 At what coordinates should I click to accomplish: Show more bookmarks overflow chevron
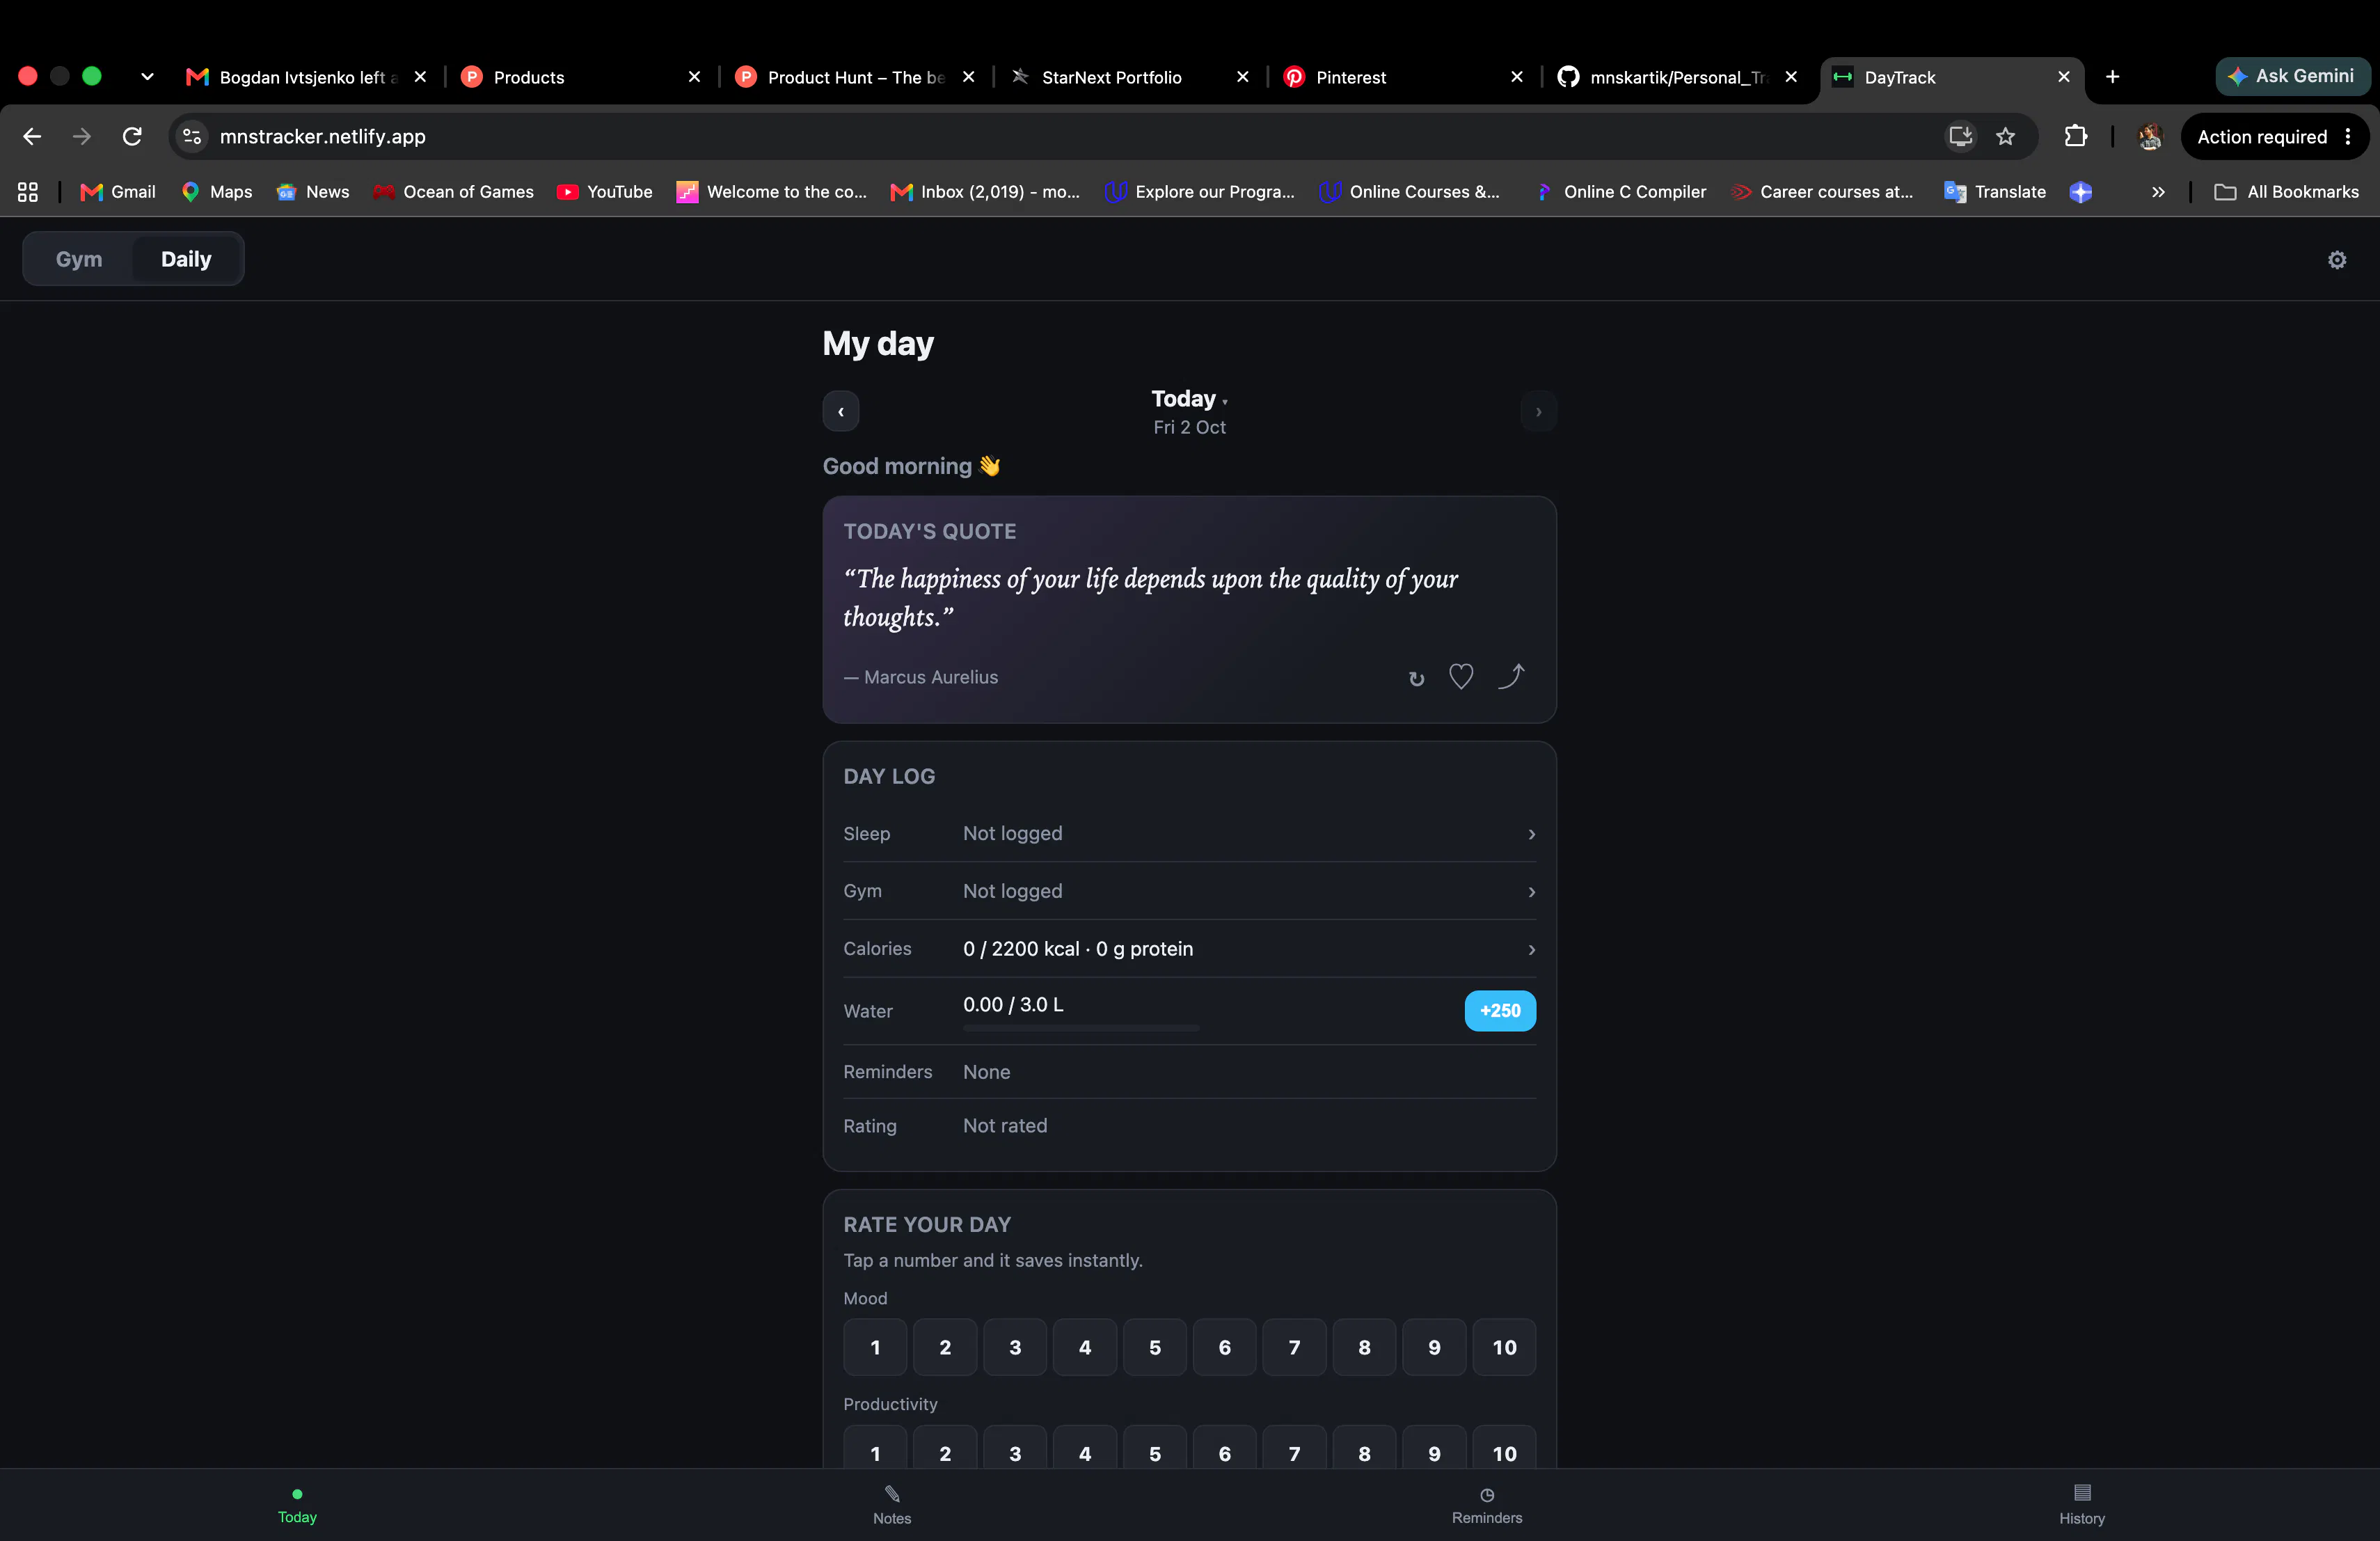2158,192
